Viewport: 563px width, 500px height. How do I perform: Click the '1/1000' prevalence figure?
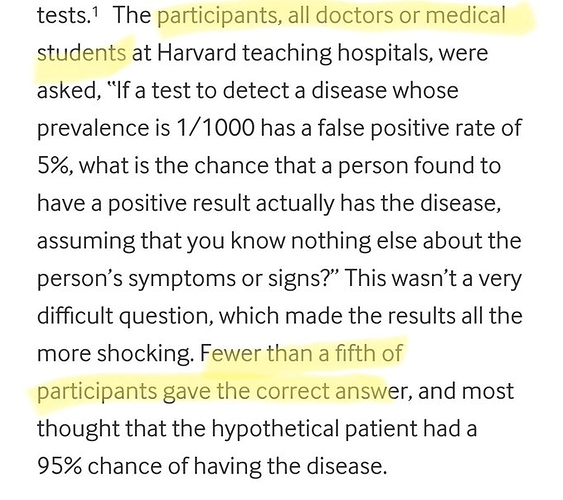(215, 128)
